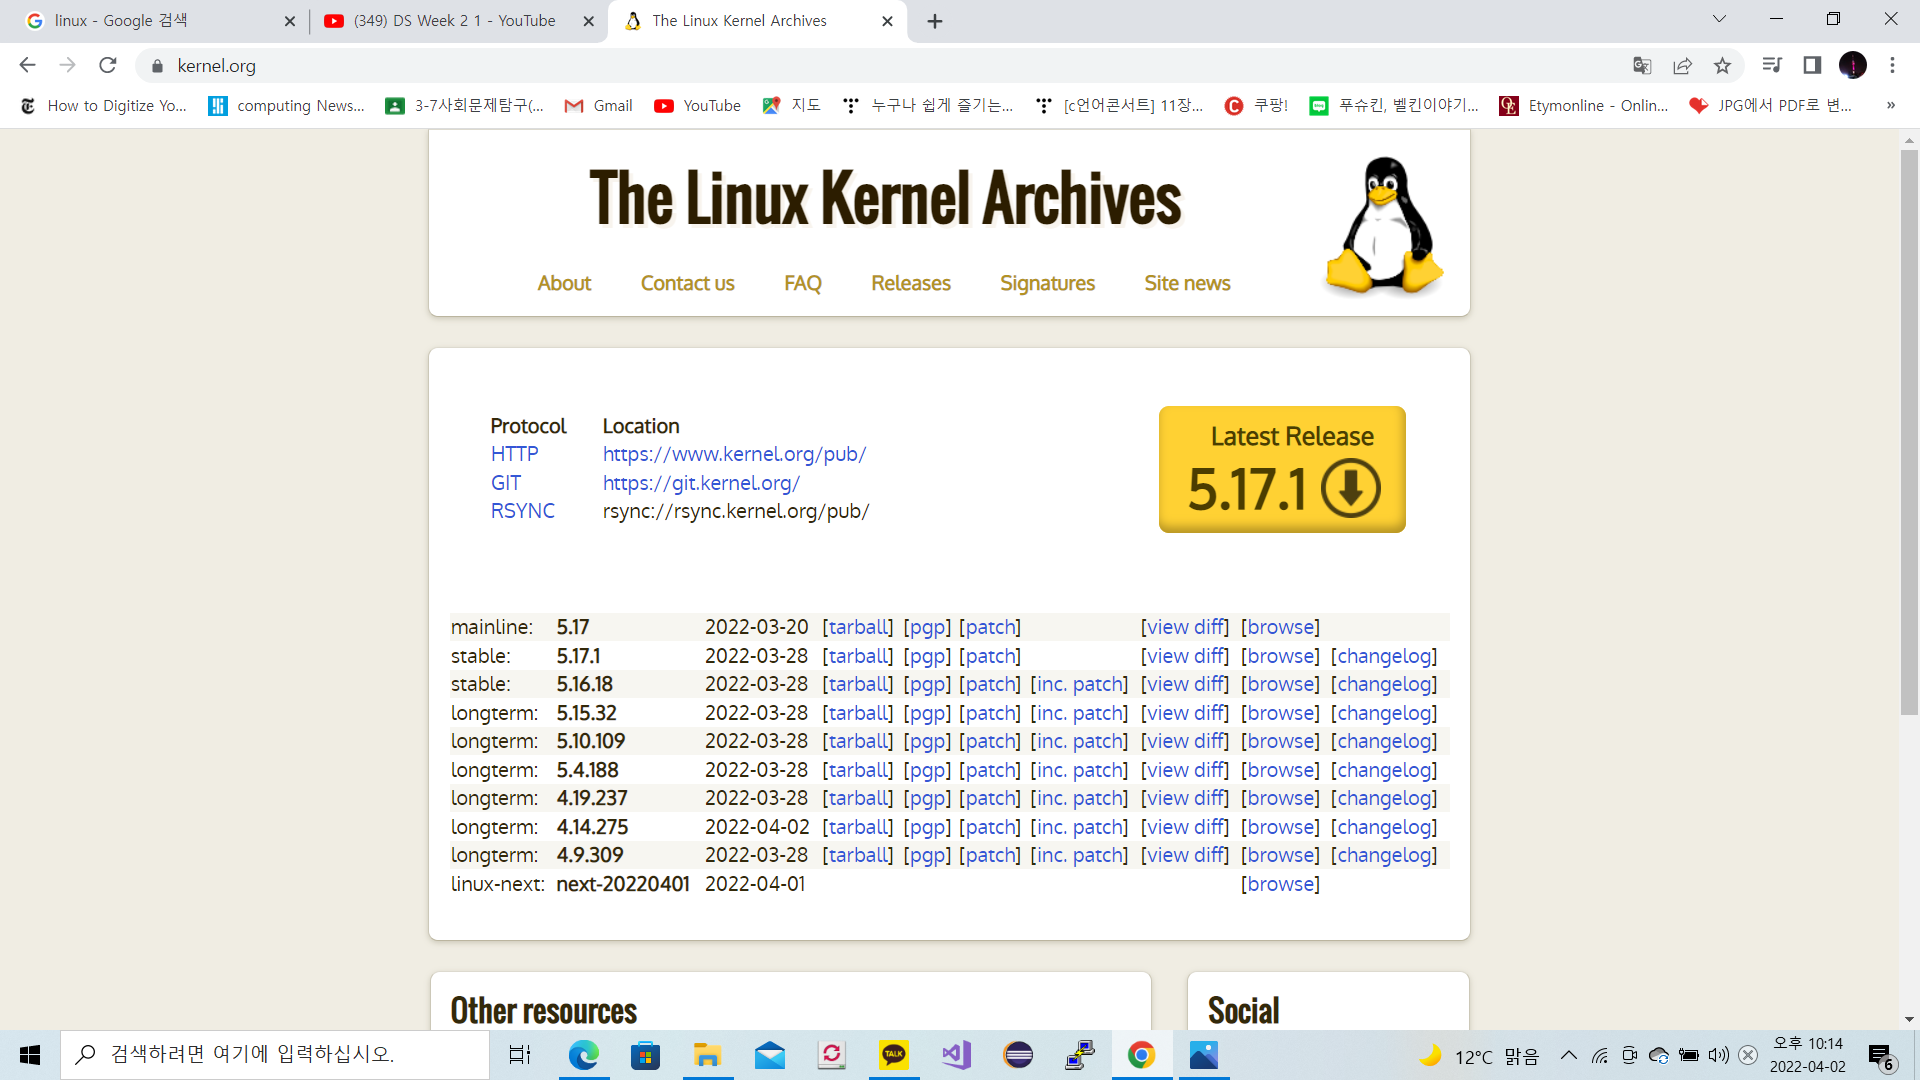
Task: Download the mainline 5.17 tarball
Action: coord(857,627)
